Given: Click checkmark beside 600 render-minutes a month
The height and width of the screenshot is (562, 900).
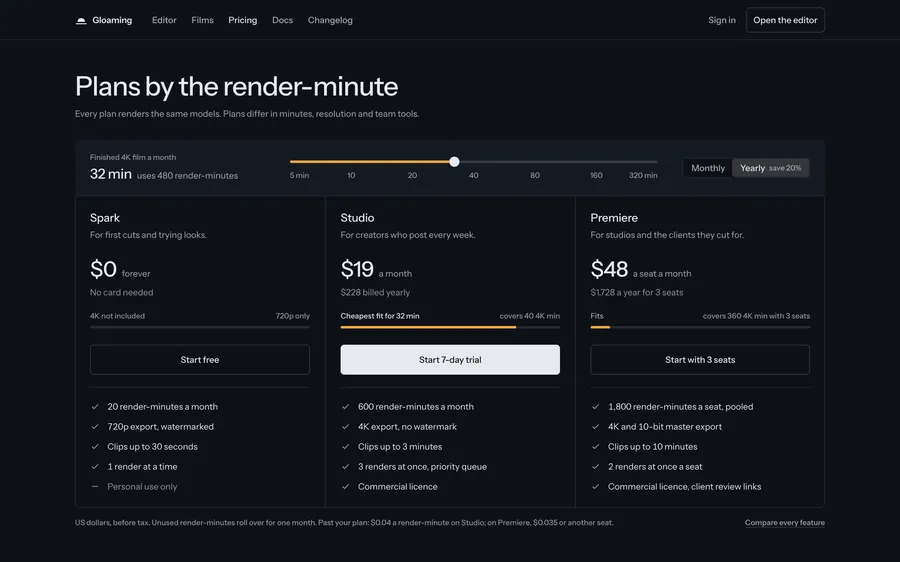Looking at the screenshot, I should [346, 406].
